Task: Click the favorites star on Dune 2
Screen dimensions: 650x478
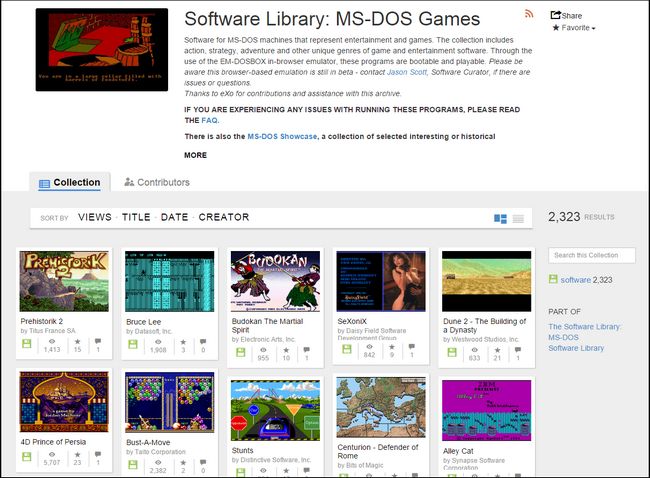Action: tap(497, 350)
